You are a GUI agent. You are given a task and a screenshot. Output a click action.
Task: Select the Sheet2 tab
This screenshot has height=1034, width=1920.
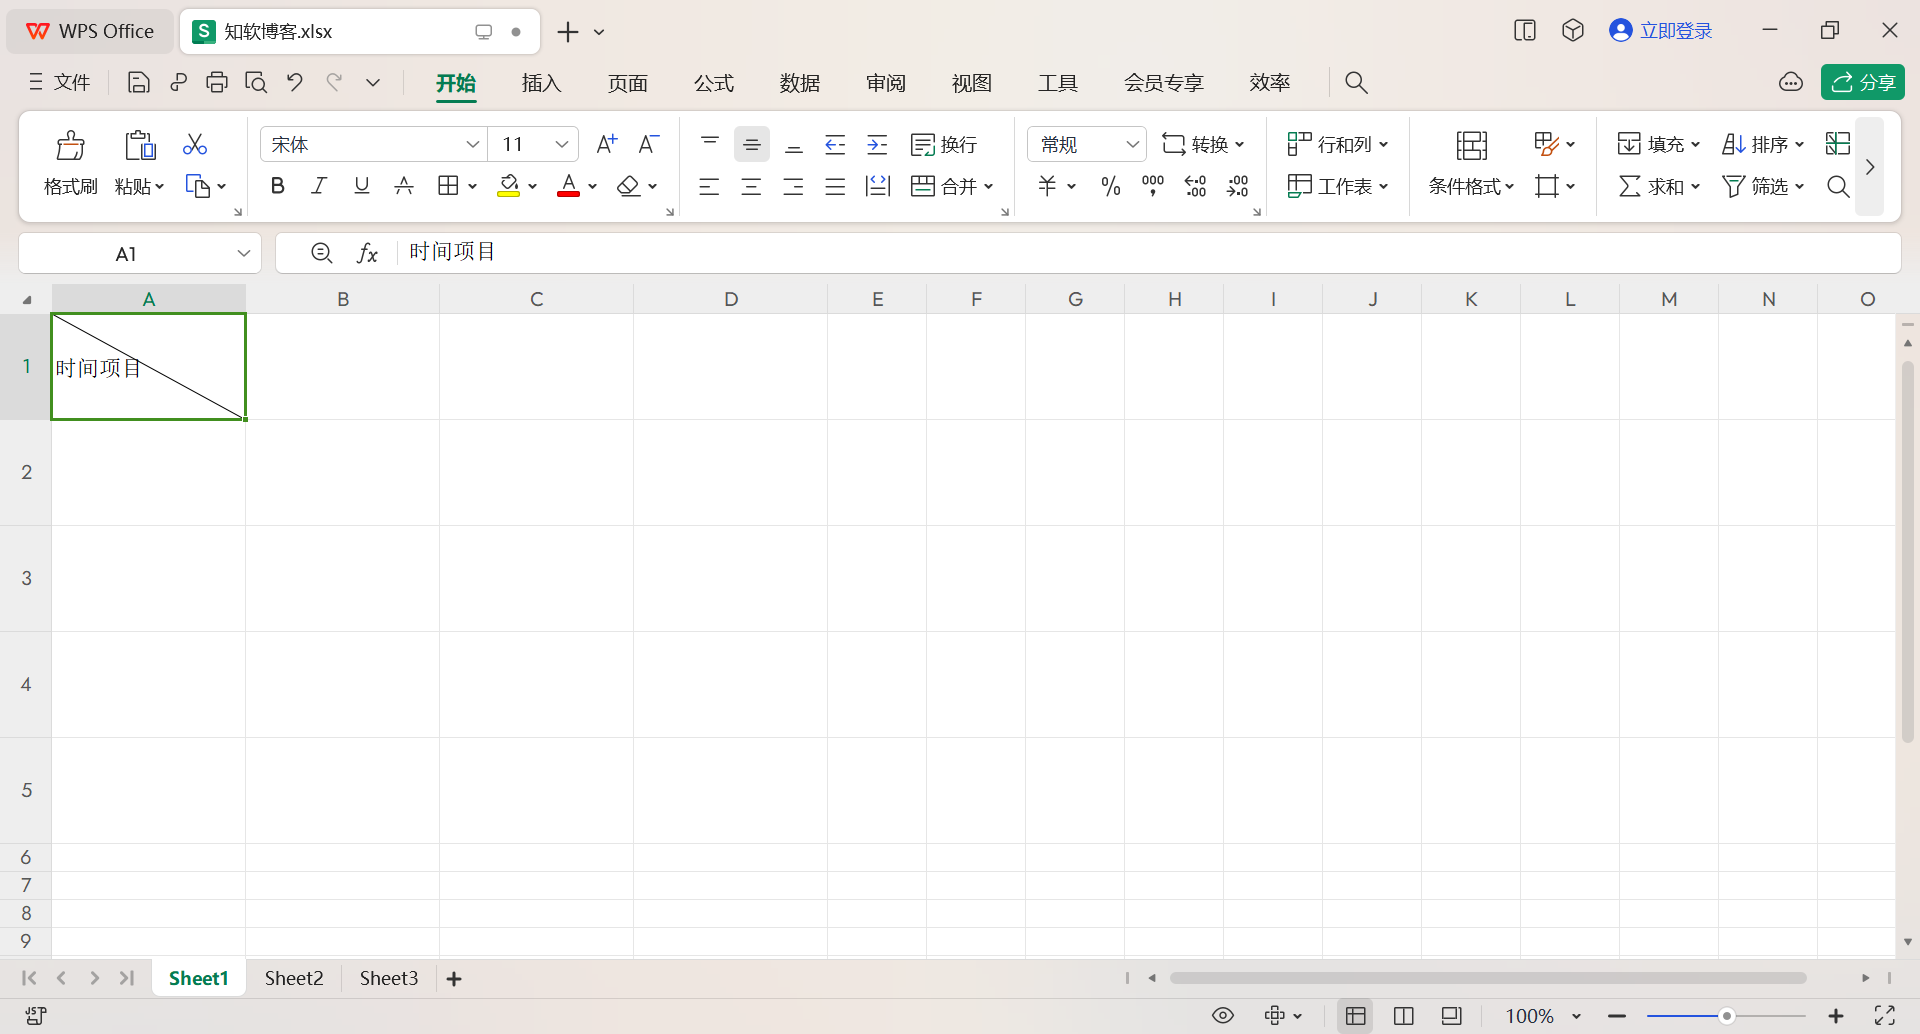(294, 979)
